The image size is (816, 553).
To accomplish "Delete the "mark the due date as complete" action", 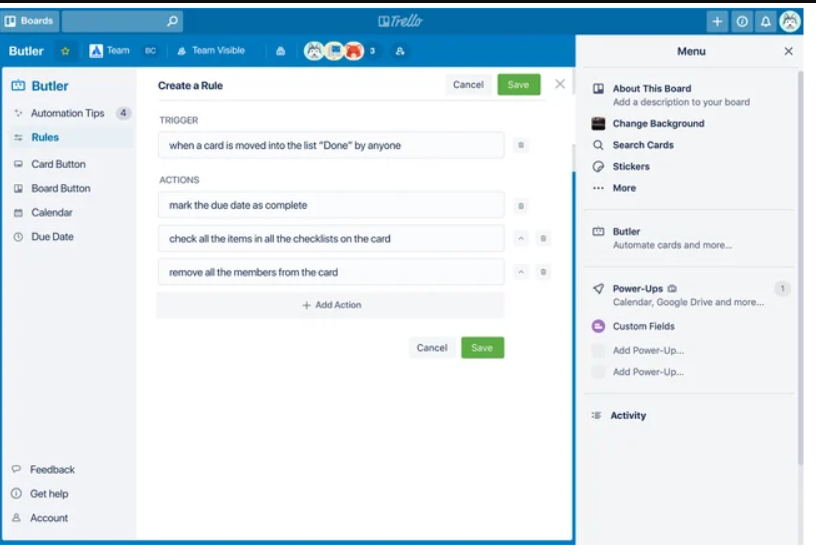I will [520, 206].
